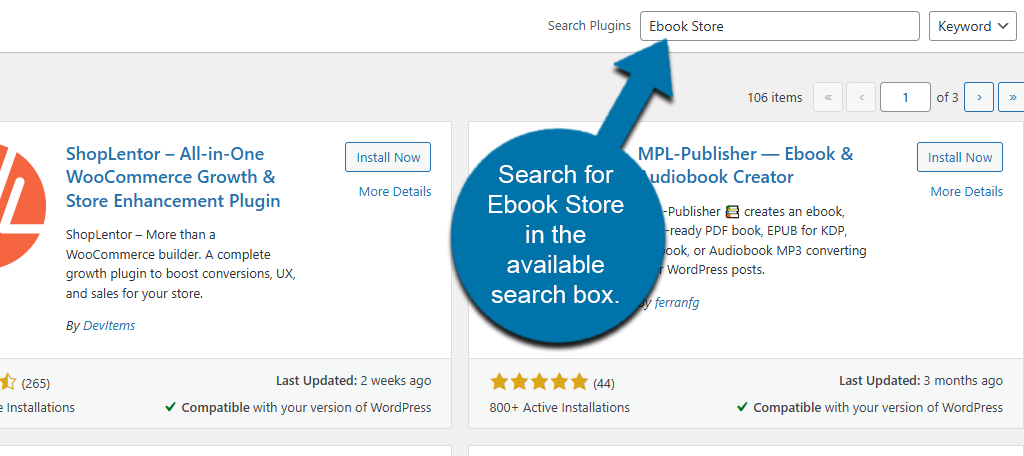Click the ShopLentor plugin logo thumbnail

click(23, 206)
